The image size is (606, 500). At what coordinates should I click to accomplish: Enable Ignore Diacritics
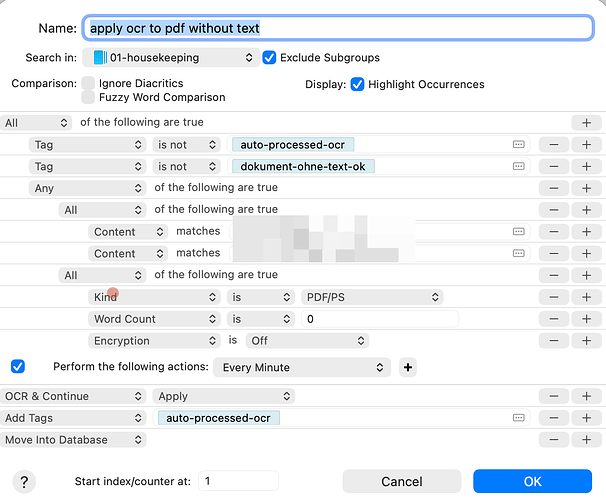click(88, 83)
